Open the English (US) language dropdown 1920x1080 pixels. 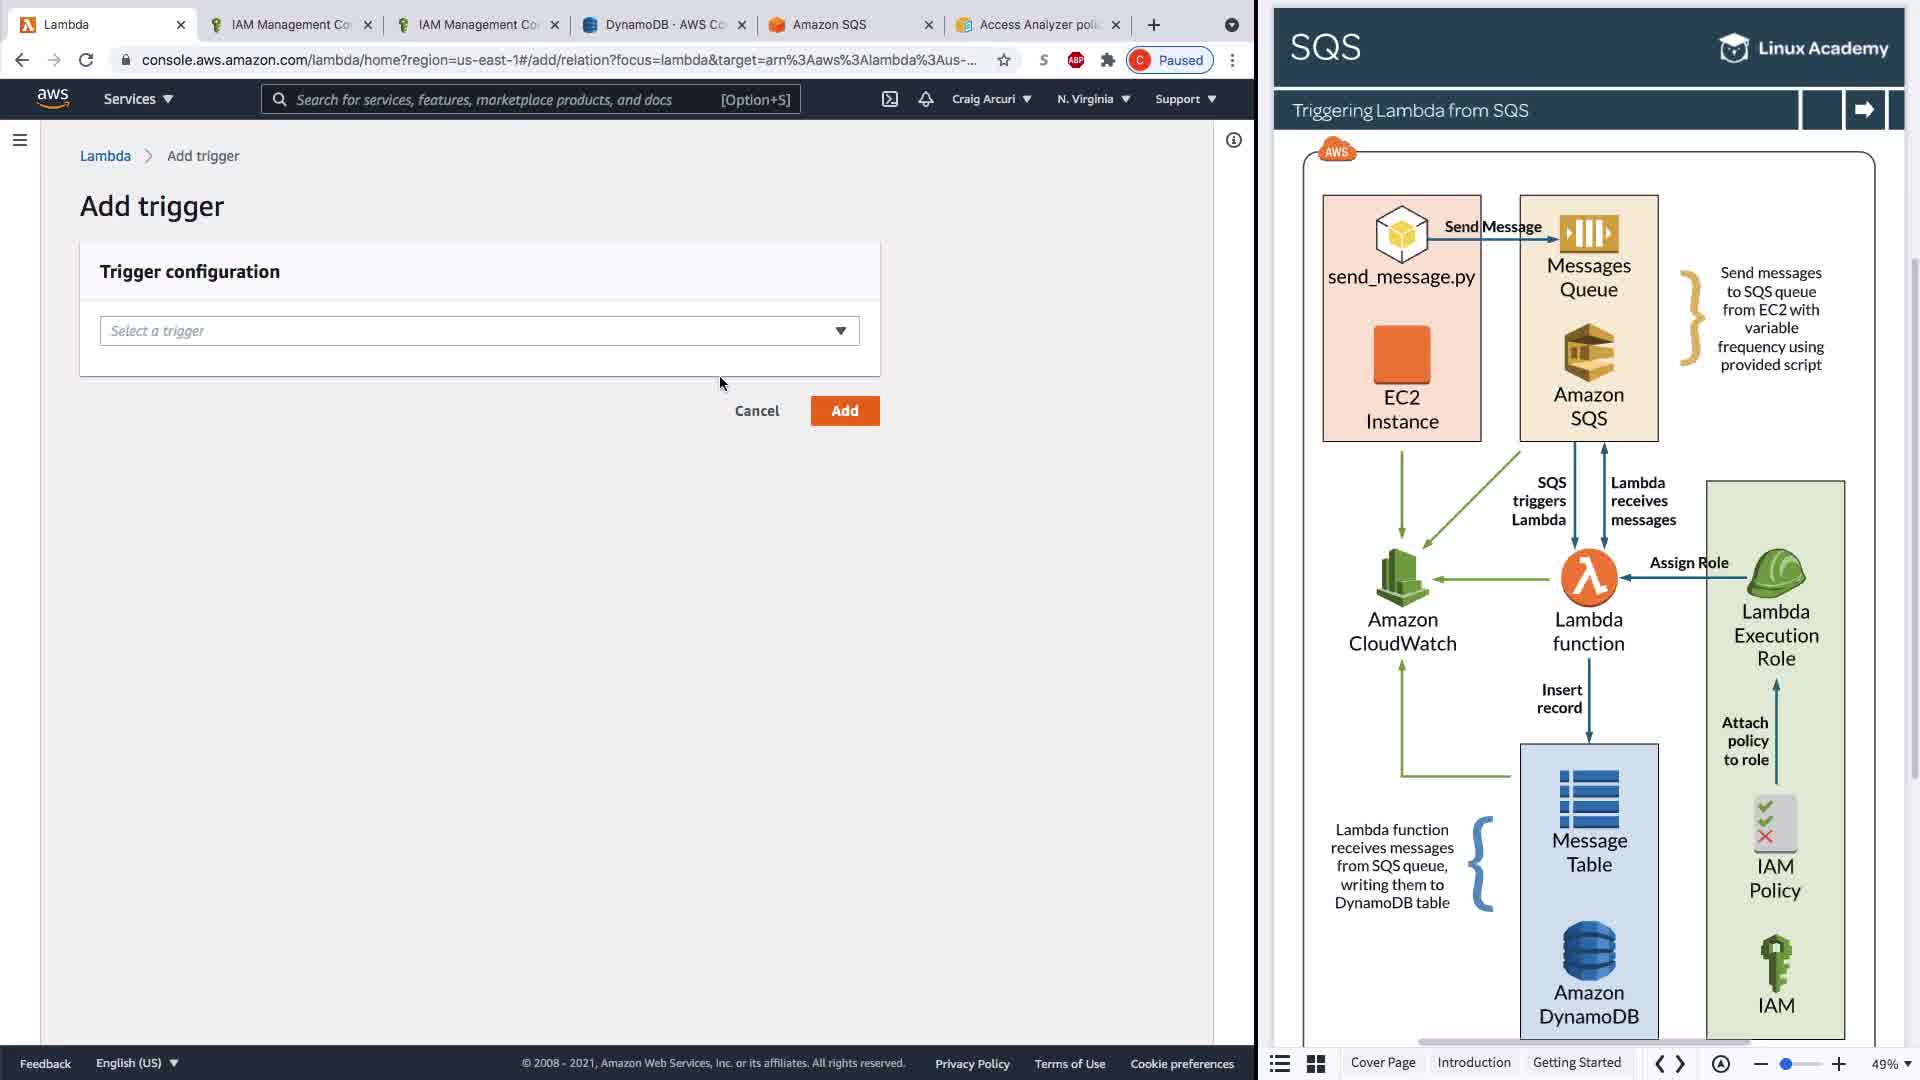[x=137, y=1063]
